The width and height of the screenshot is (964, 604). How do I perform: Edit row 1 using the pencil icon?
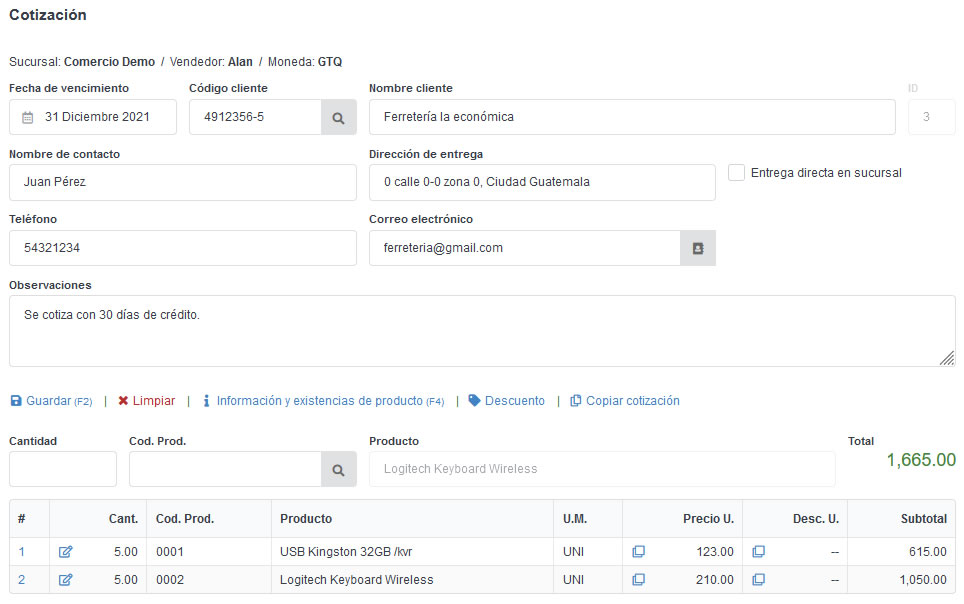pos(66,552)
